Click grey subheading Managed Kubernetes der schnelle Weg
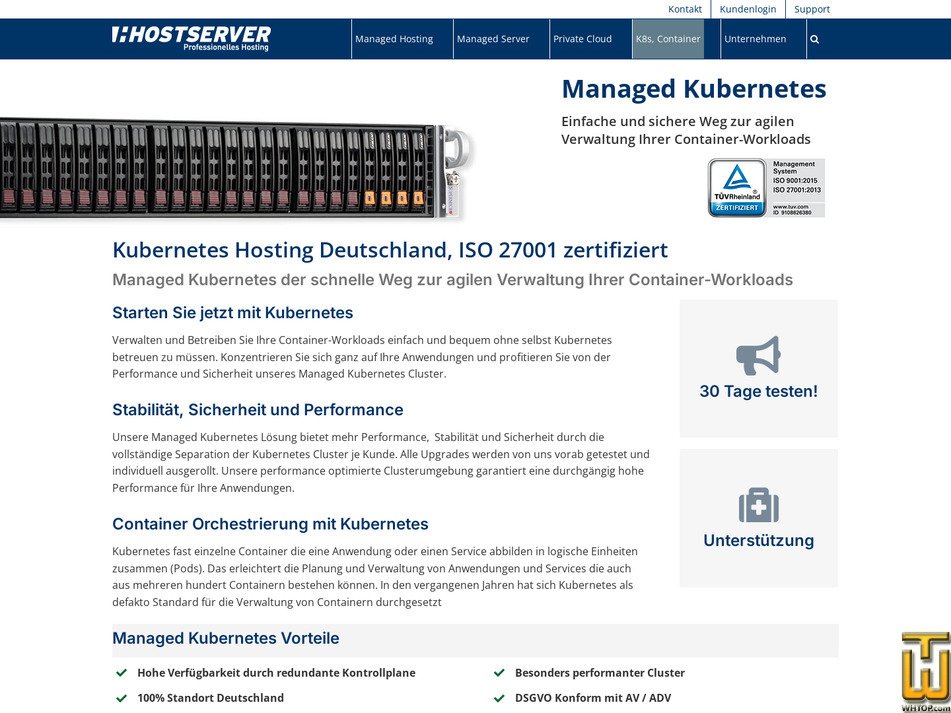This screenshot has height=713, width=951. point(452,280)
